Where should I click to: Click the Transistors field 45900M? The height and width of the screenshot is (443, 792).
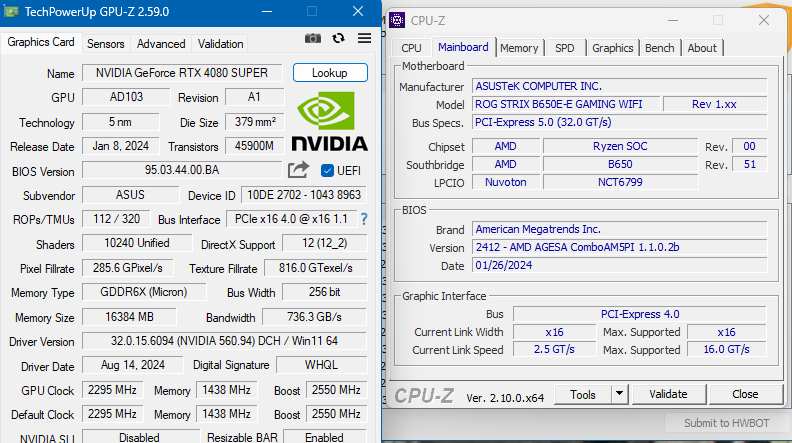(x=255, y=146)
